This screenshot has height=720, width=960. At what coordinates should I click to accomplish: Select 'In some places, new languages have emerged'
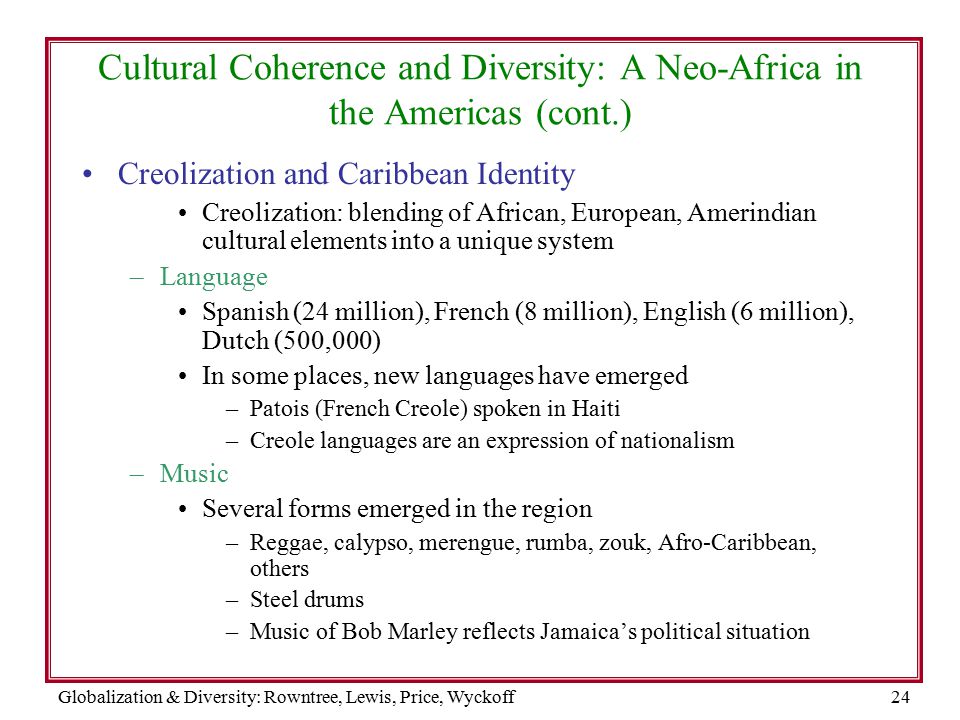(444, 376)
